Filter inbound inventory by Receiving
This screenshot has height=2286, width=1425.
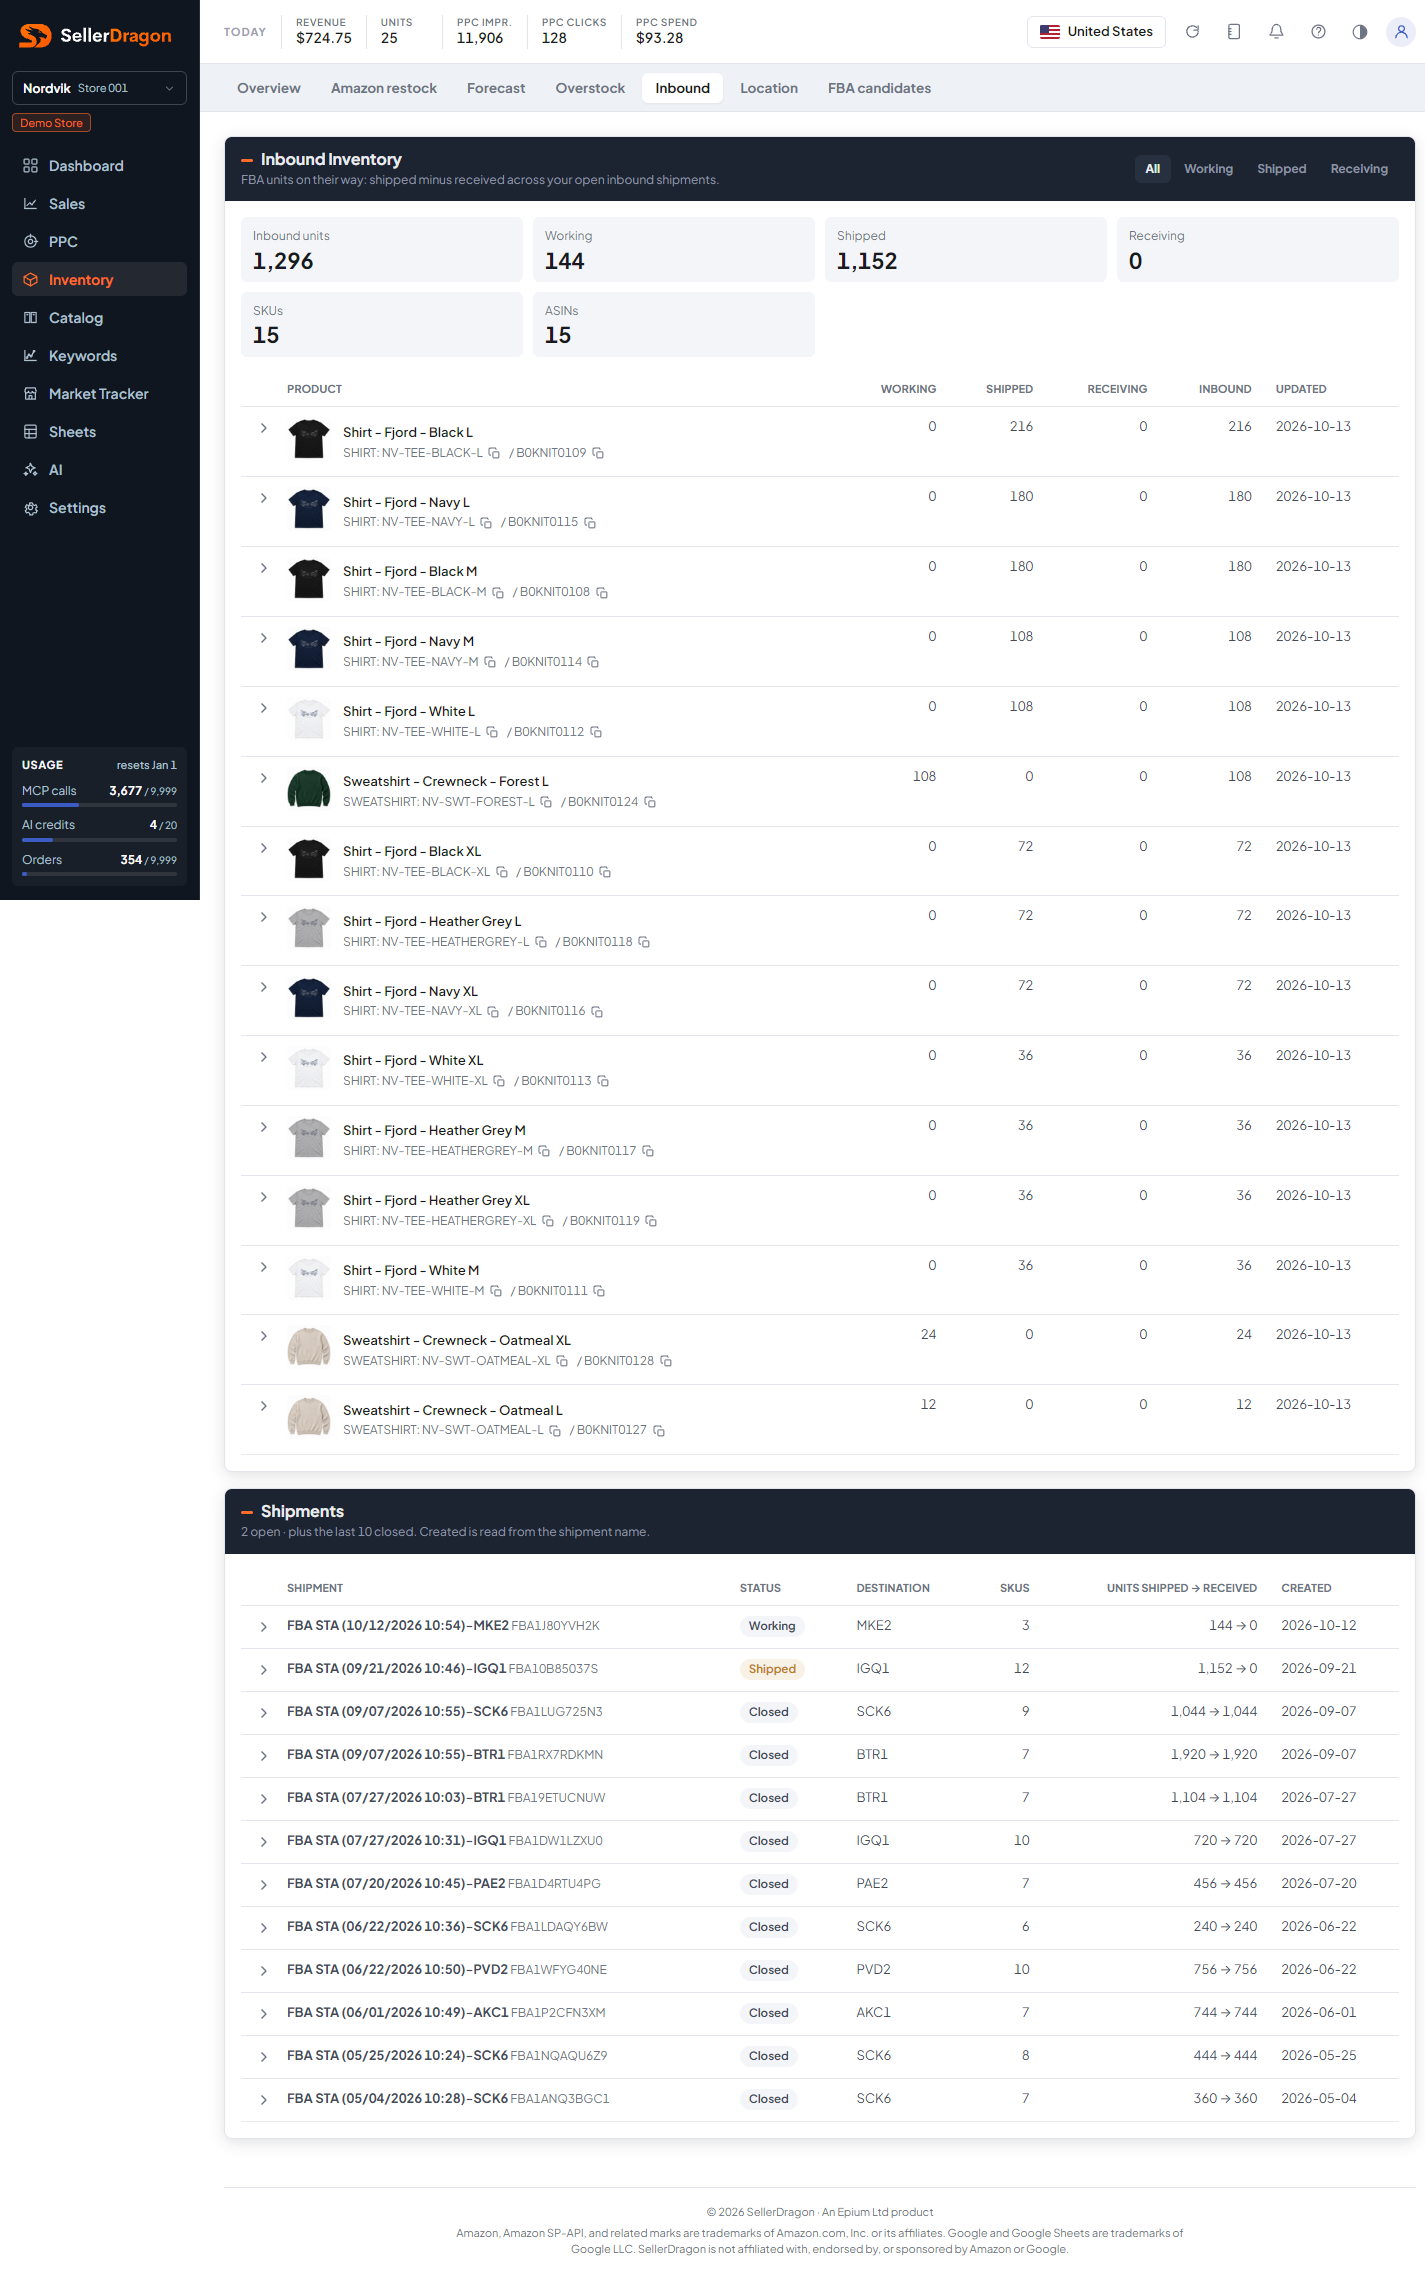coord(1359,169)
